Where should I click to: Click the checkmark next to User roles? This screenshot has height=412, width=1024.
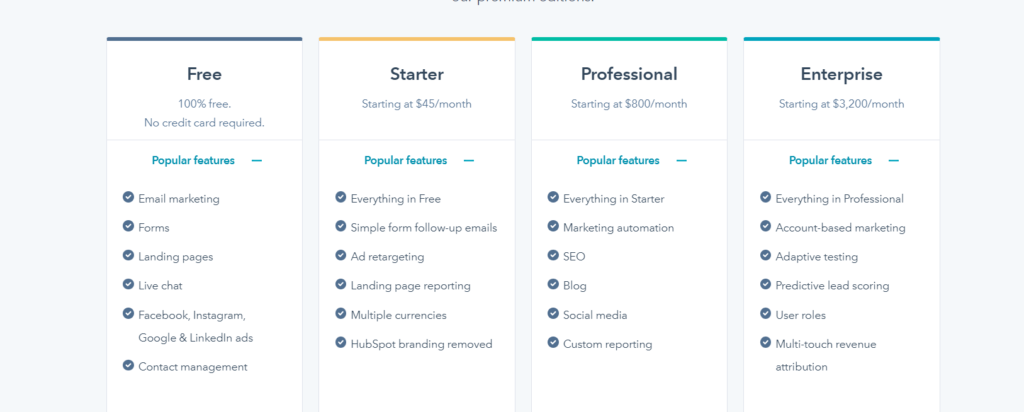pyautogui.click(x=766, y=314)
